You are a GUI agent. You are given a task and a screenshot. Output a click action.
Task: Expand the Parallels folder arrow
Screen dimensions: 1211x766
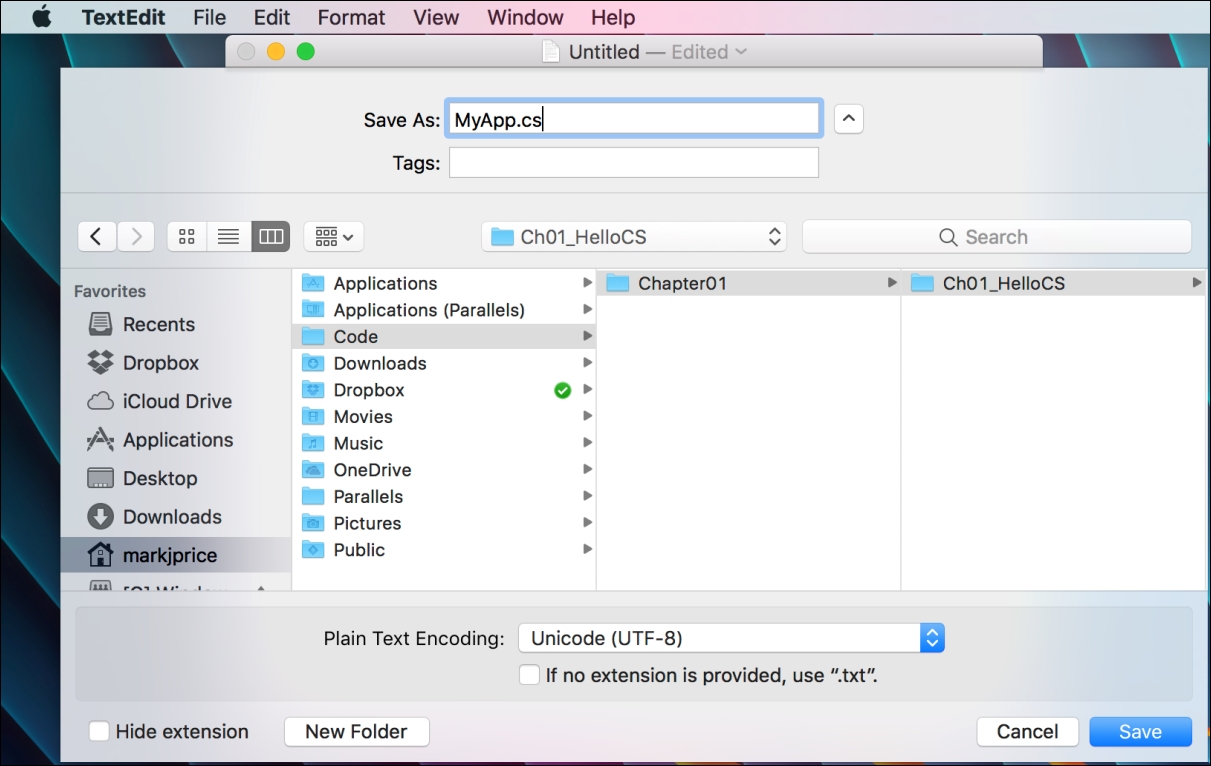[x=588, y=496]
